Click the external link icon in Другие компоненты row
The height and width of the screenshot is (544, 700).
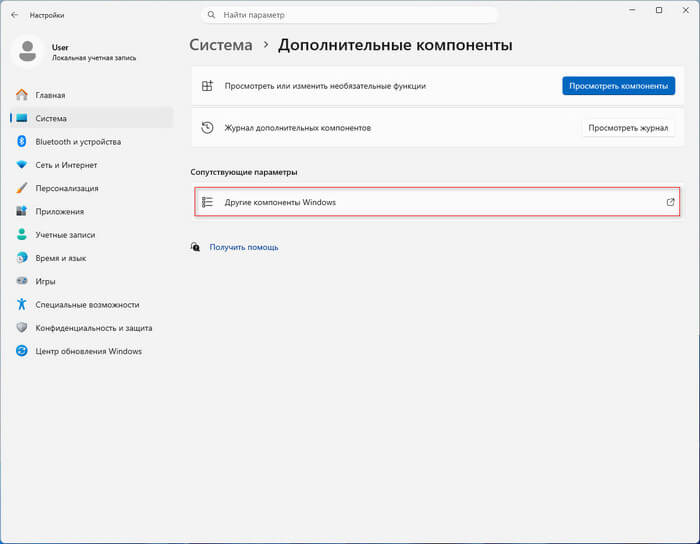point(670,202)
